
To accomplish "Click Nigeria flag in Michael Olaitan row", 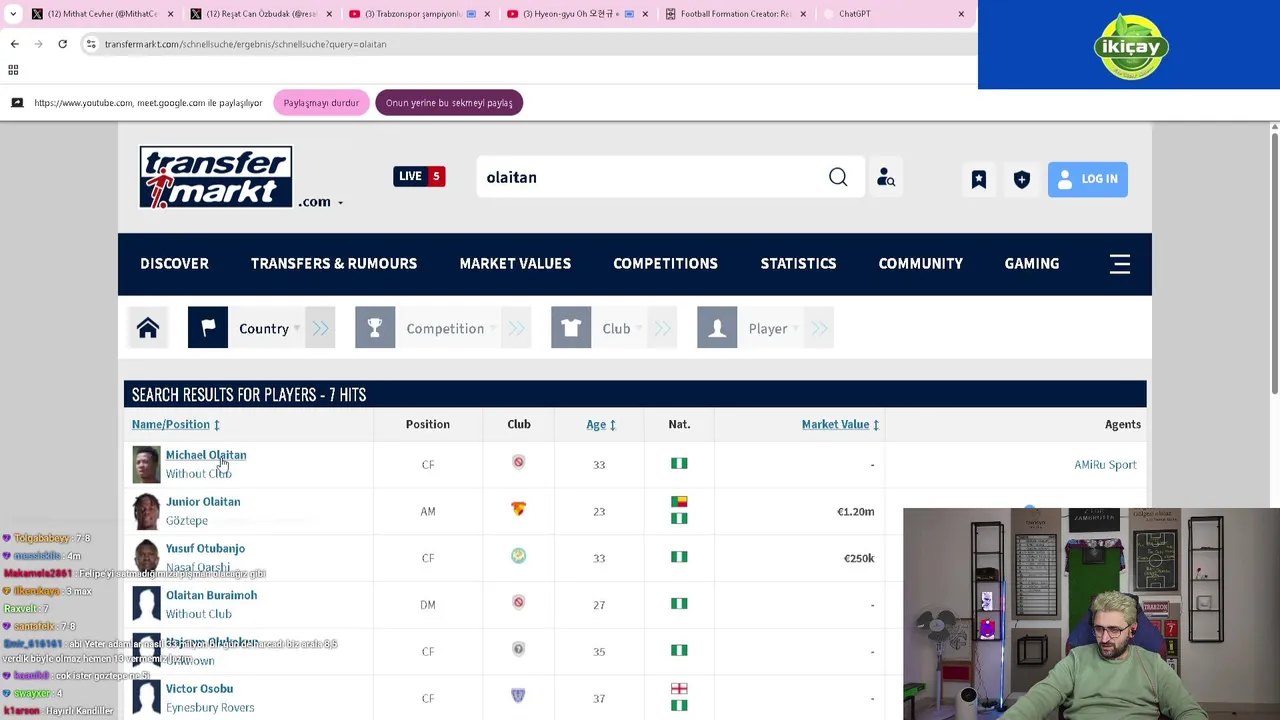I will click(679, 464).
